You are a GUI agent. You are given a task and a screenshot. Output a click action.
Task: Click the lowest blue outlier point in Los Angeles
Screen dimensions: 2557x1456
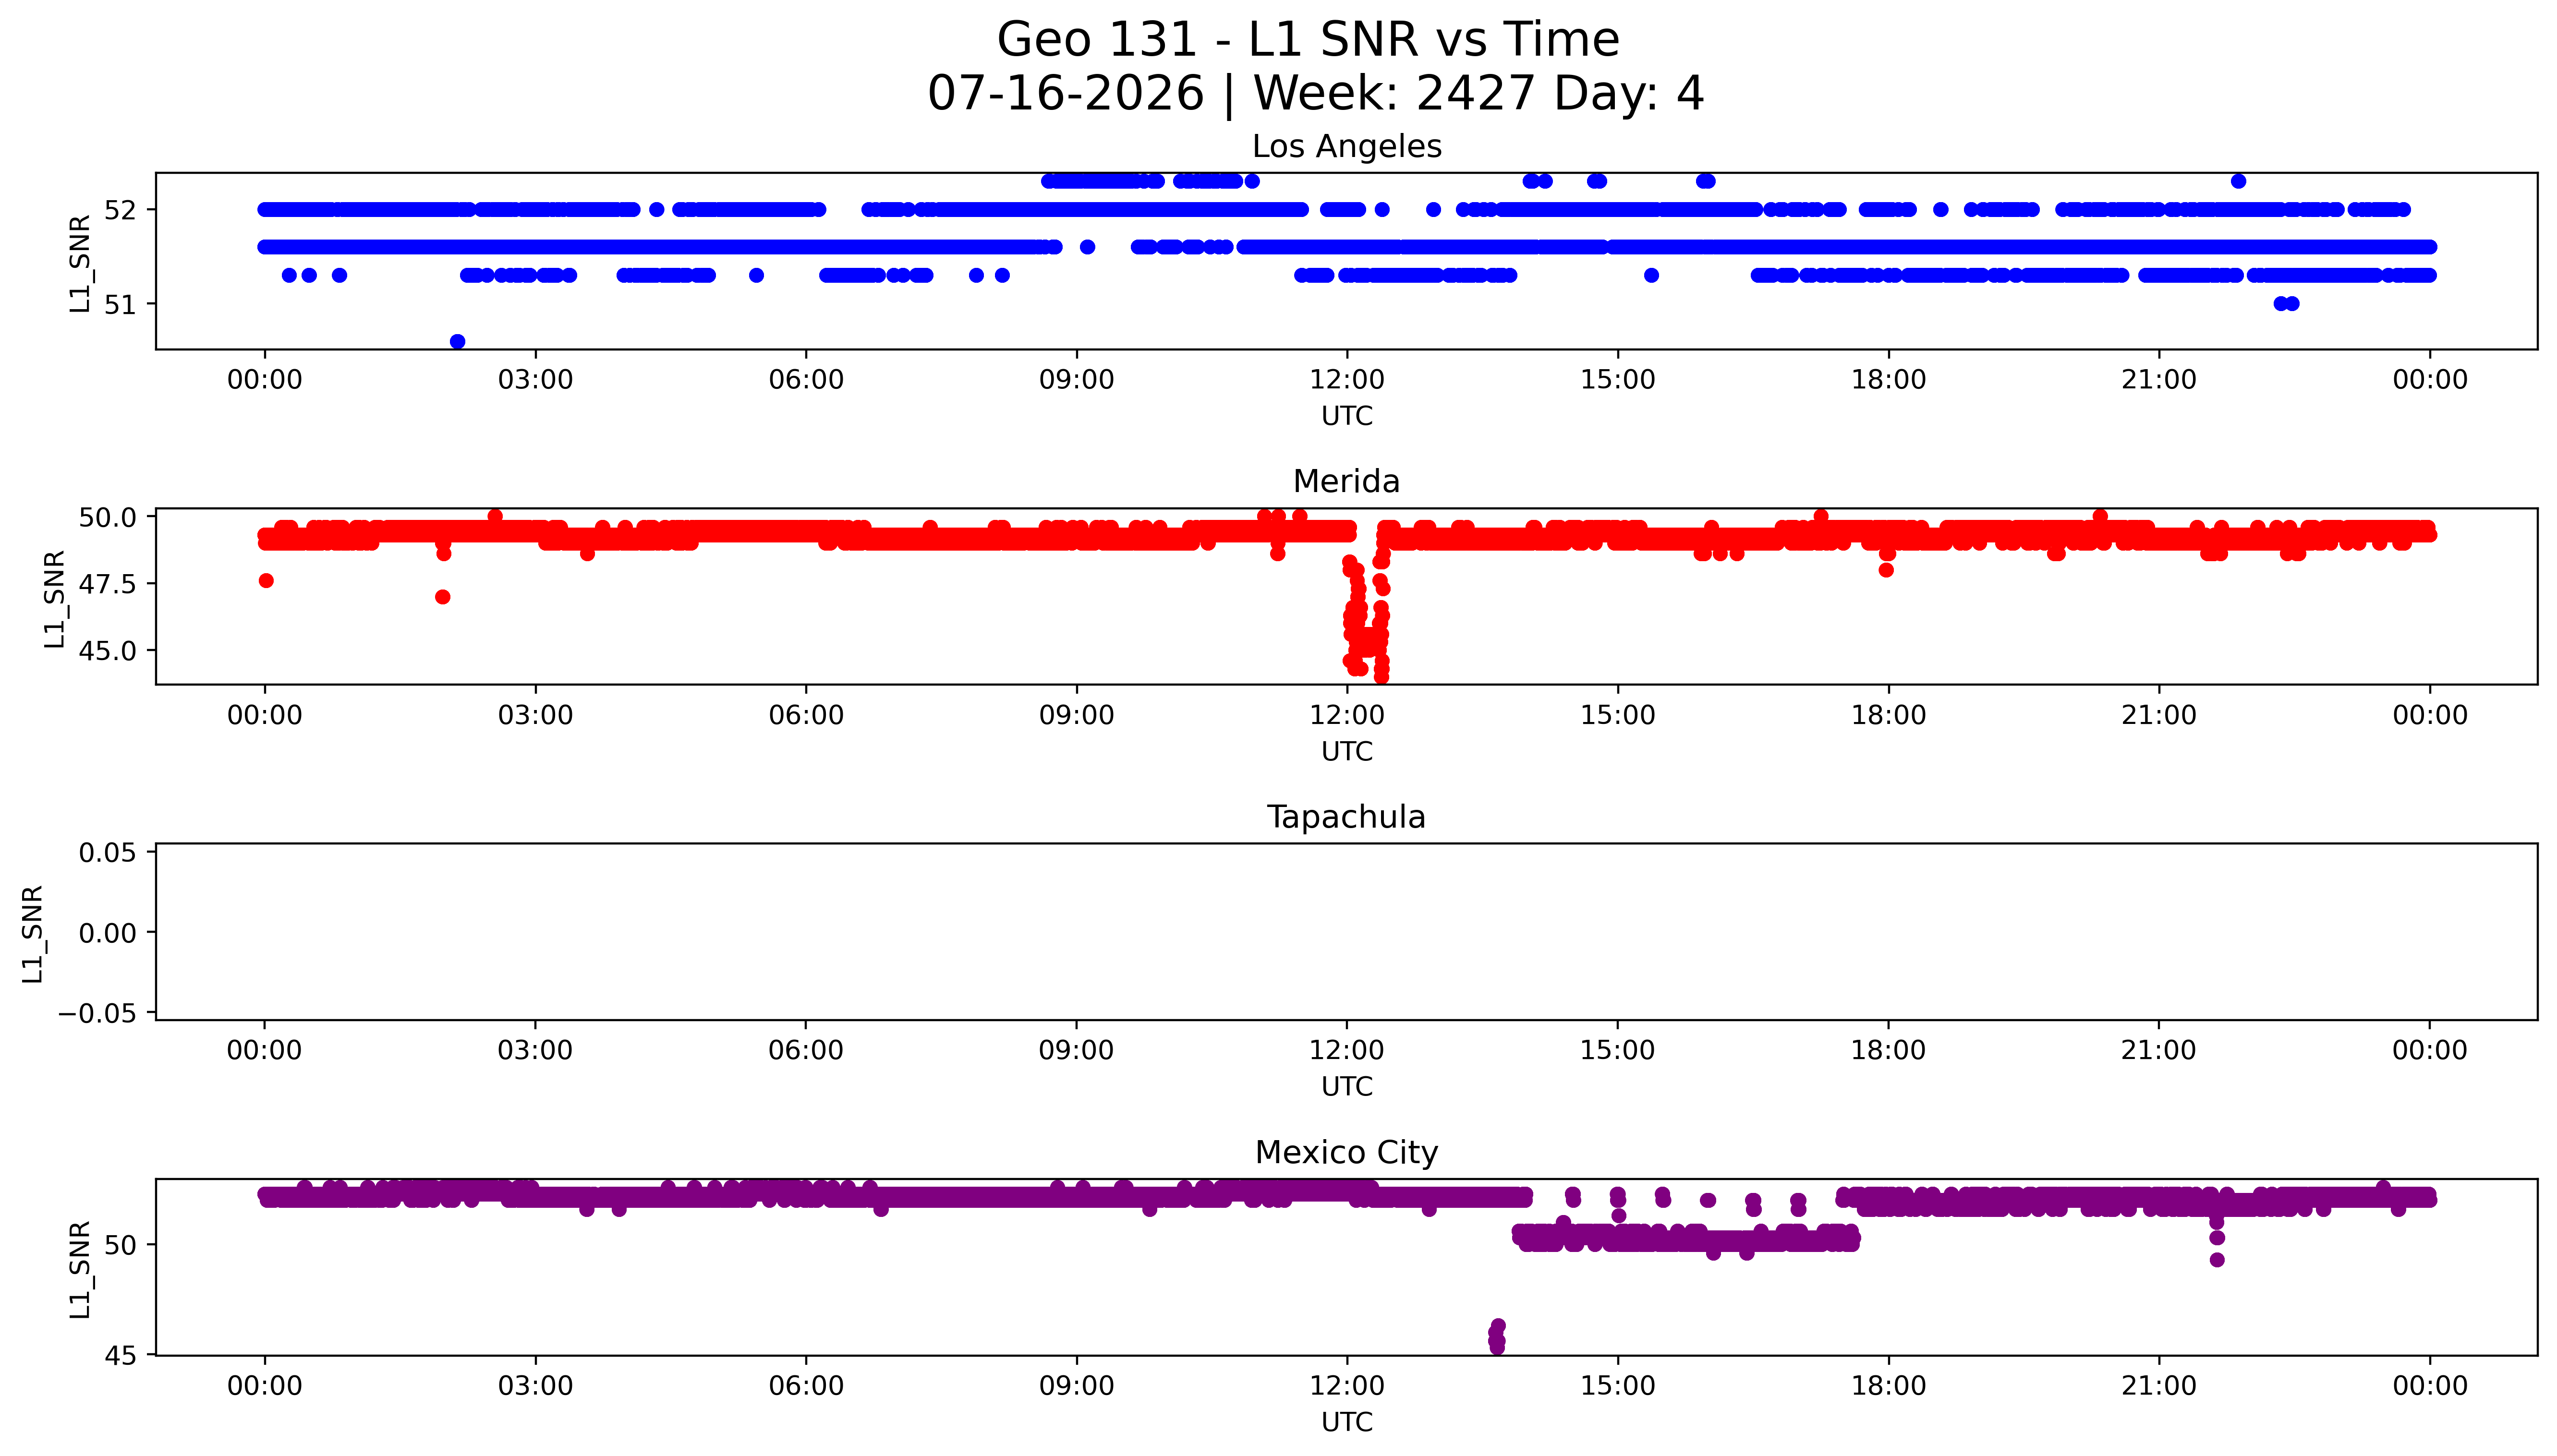(457, 341)
